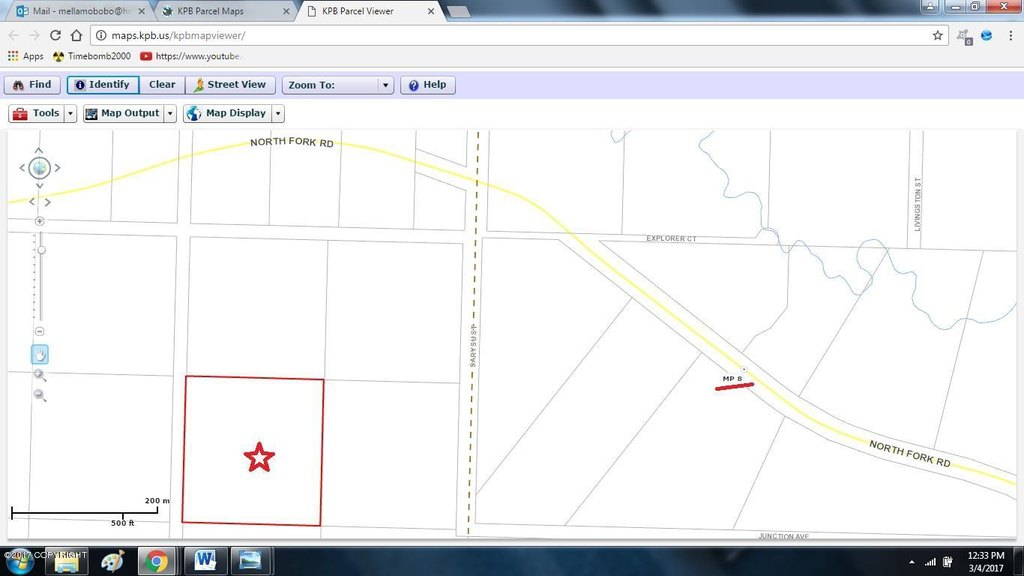The height and width of the screenshot is (576, 1024).
Task: Click the map zoom slider handle
Action: (41, 250)
